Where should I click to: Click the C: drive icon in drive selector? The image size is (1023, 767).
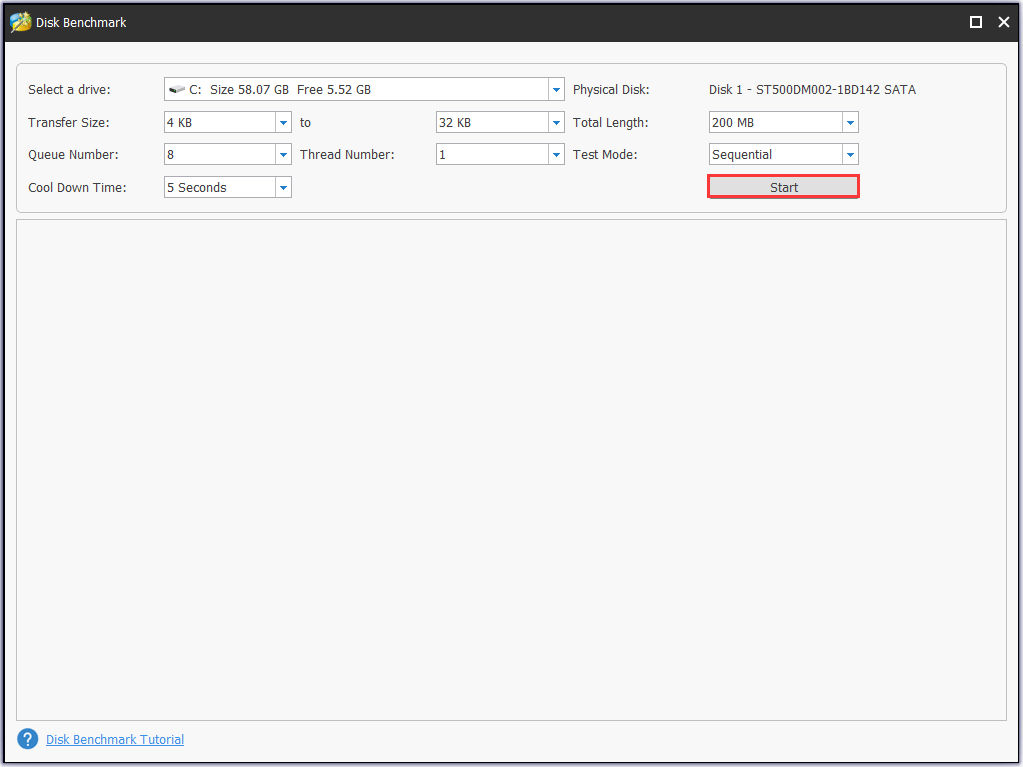point(176,89)
